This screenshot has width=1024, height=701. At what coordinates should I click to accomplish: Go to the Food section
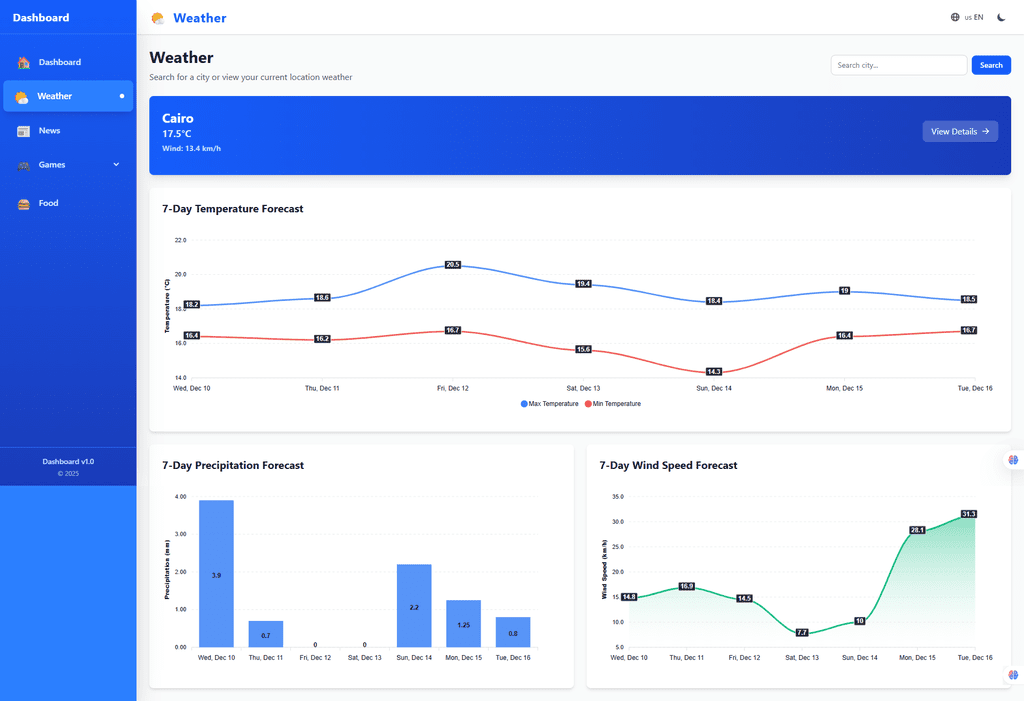(x=49, y=204)
